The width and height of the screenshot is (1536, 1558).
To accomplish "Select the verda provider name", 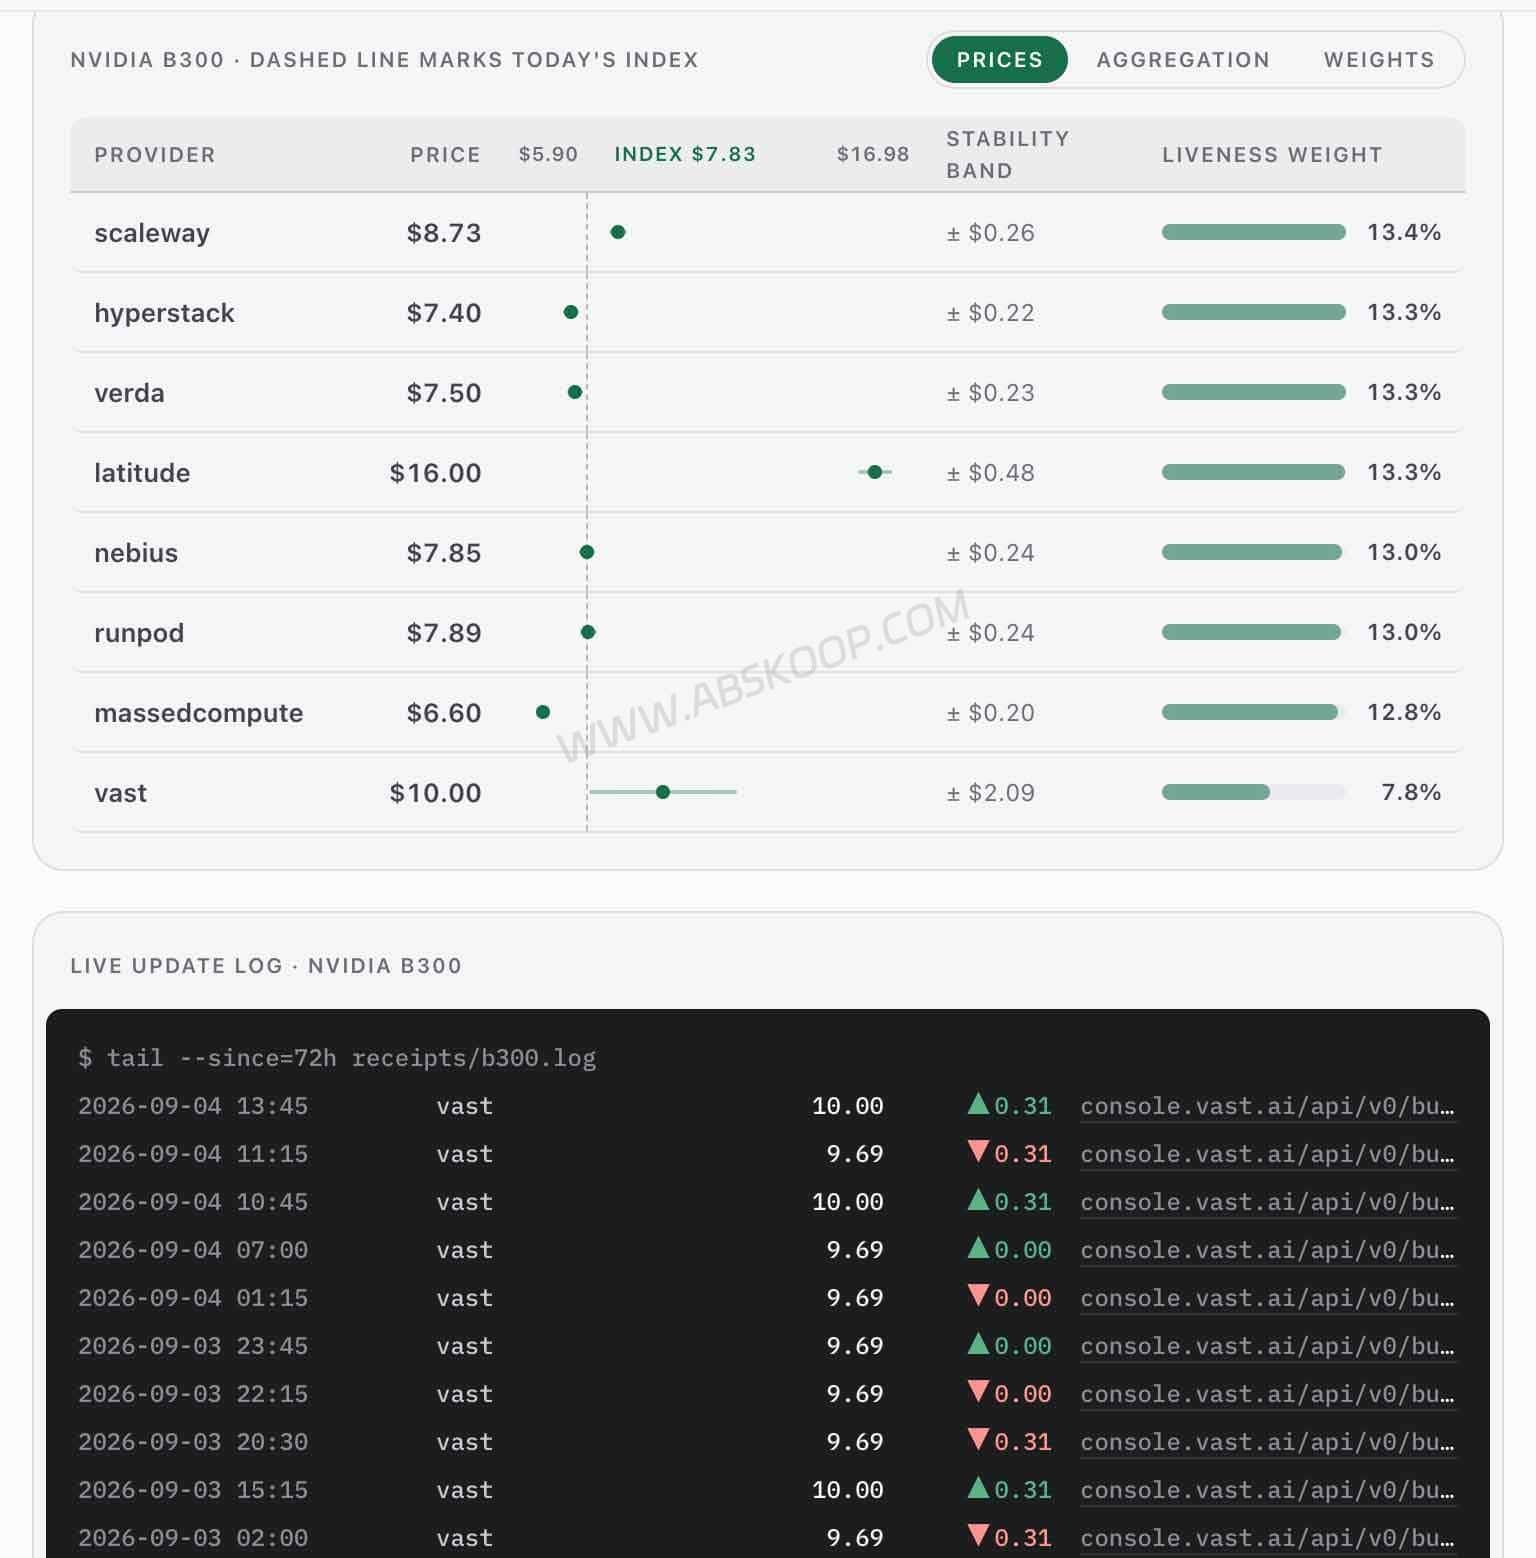I will point(129,393).
